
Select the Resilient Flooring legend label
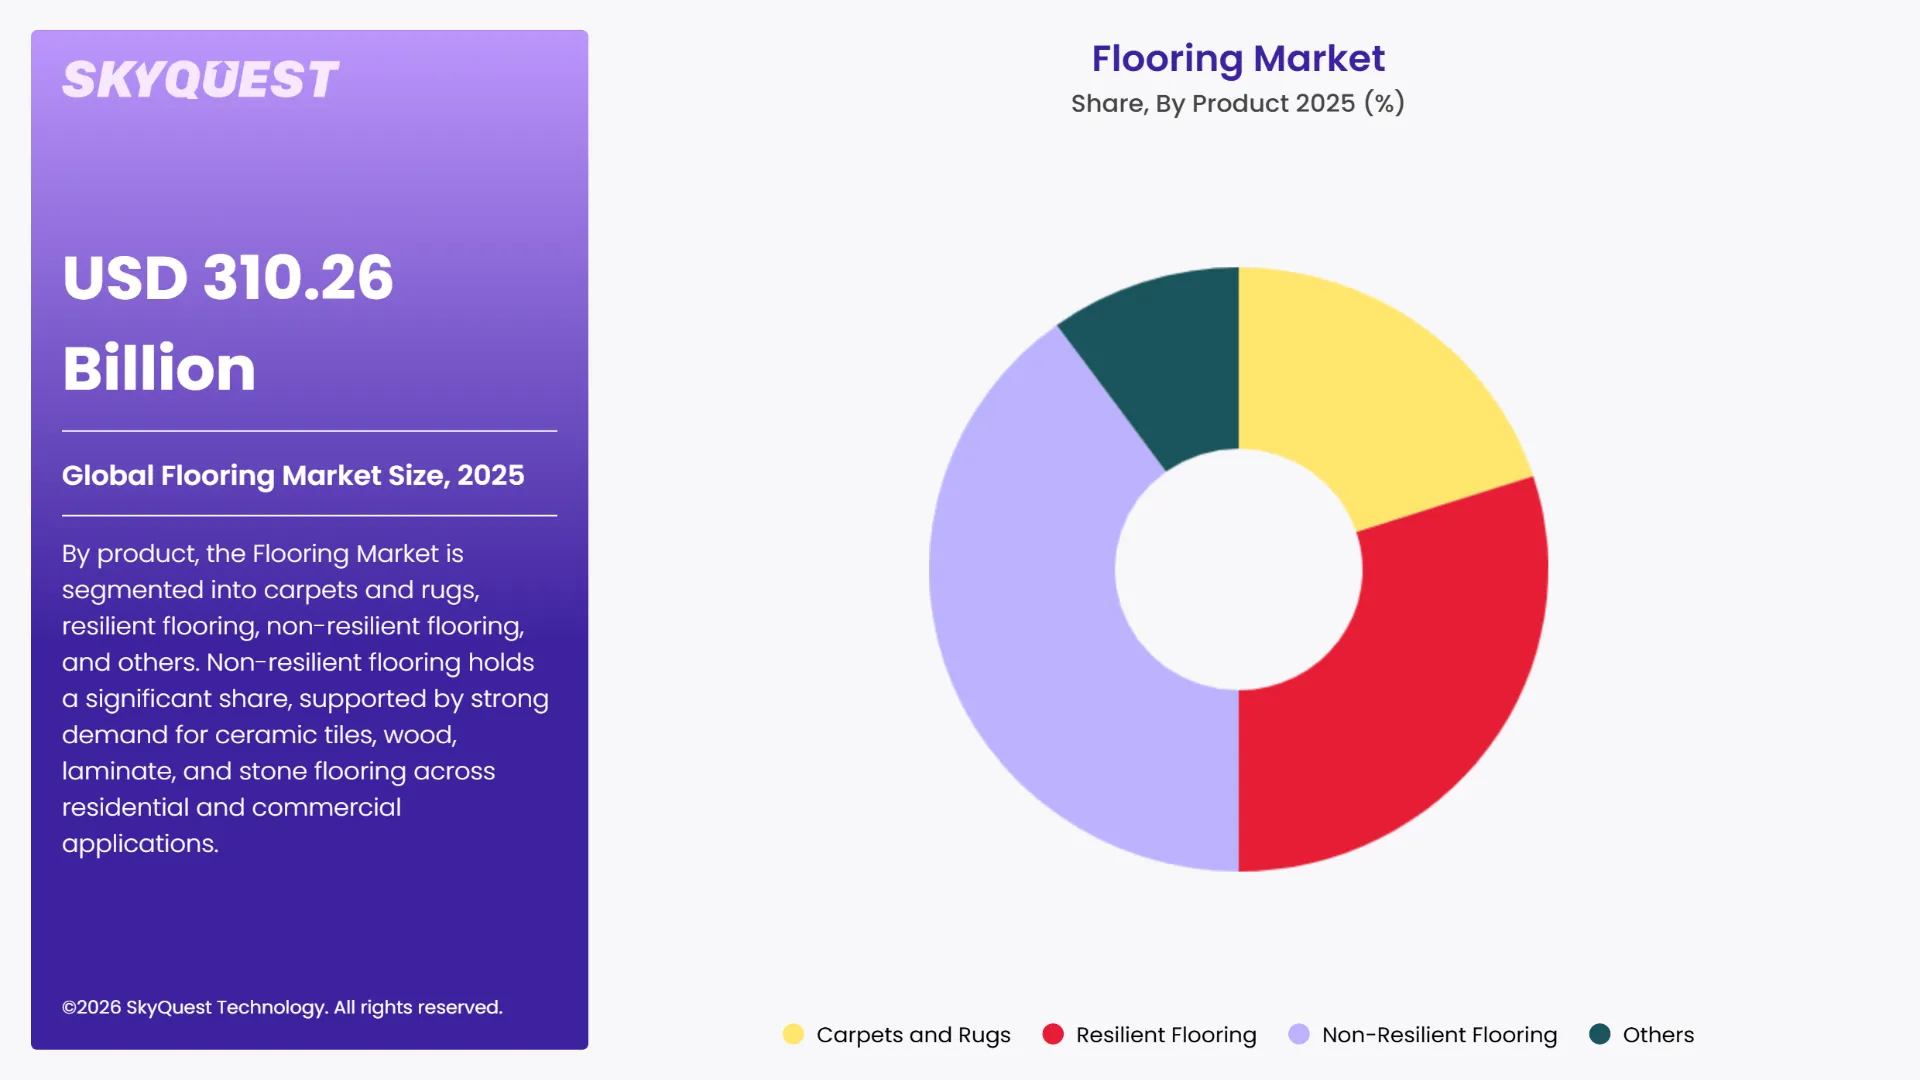point(1166,1035)
